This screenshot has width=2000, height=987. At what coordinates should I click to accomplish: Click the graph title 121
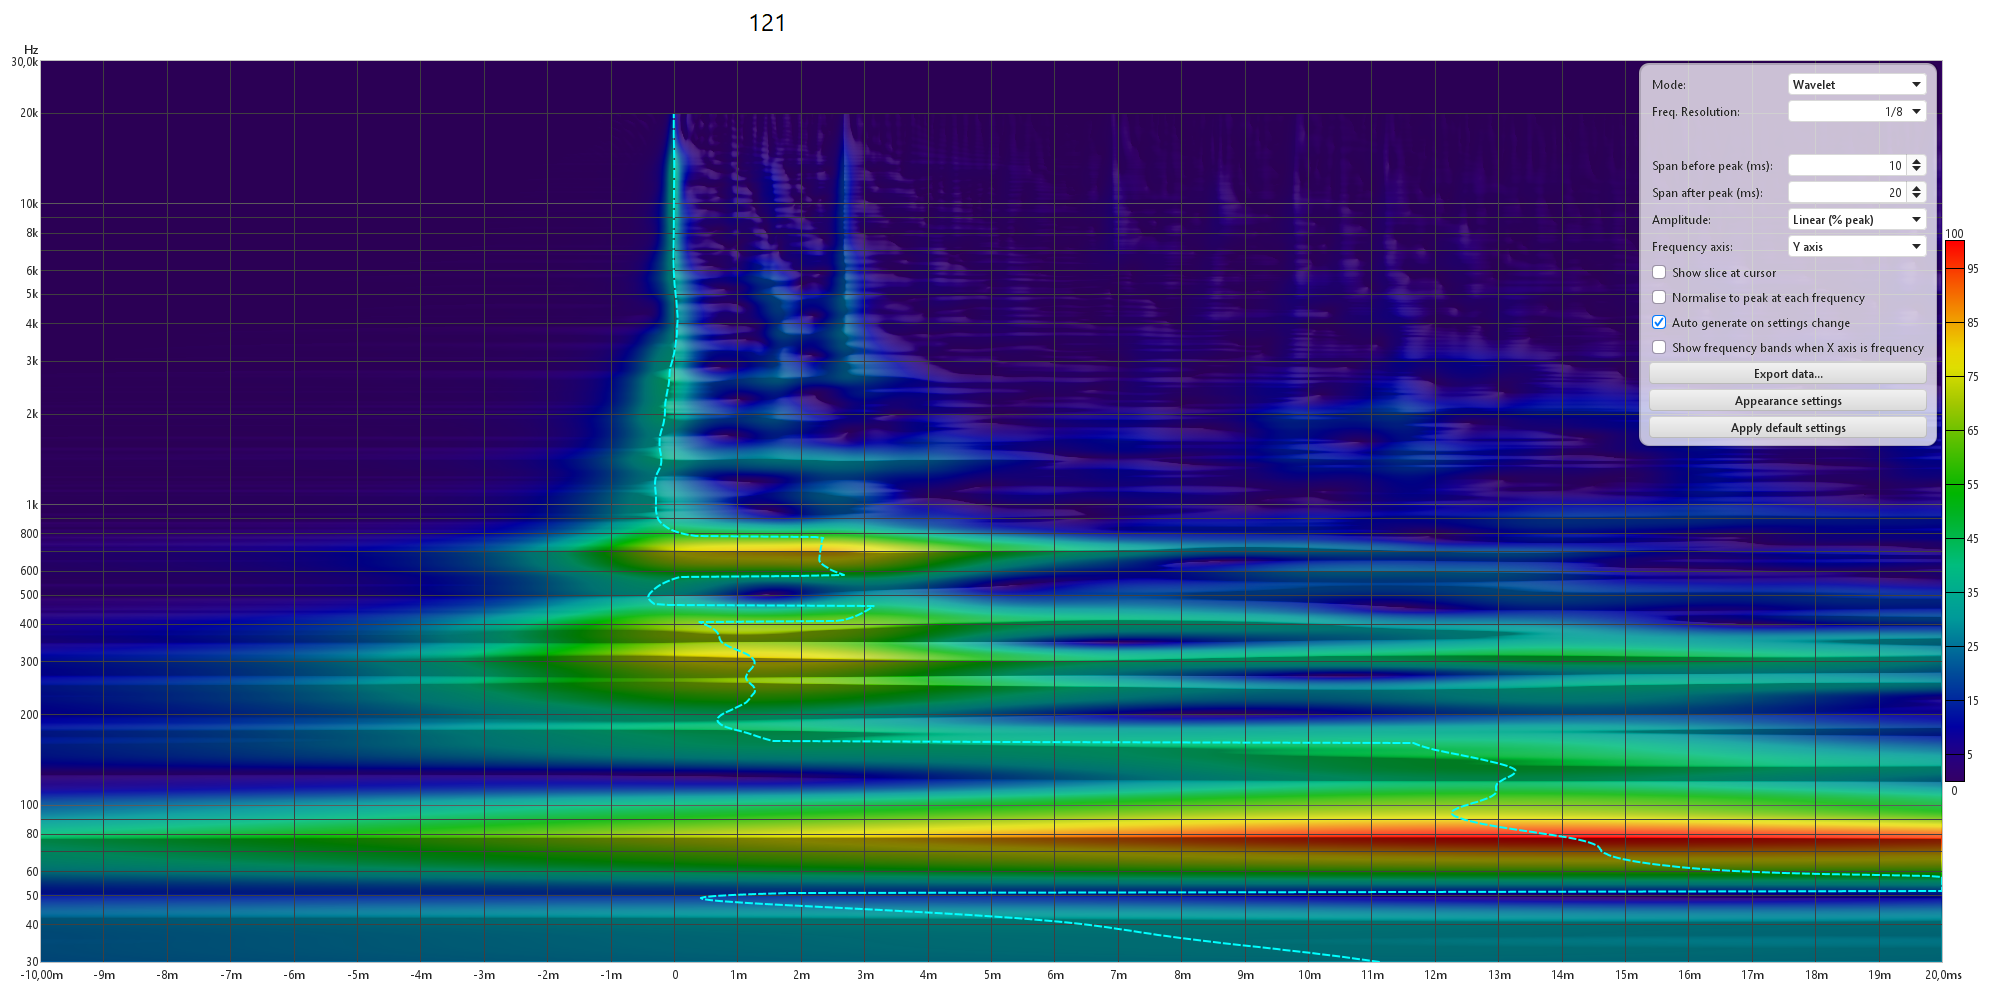coord(767,23)
